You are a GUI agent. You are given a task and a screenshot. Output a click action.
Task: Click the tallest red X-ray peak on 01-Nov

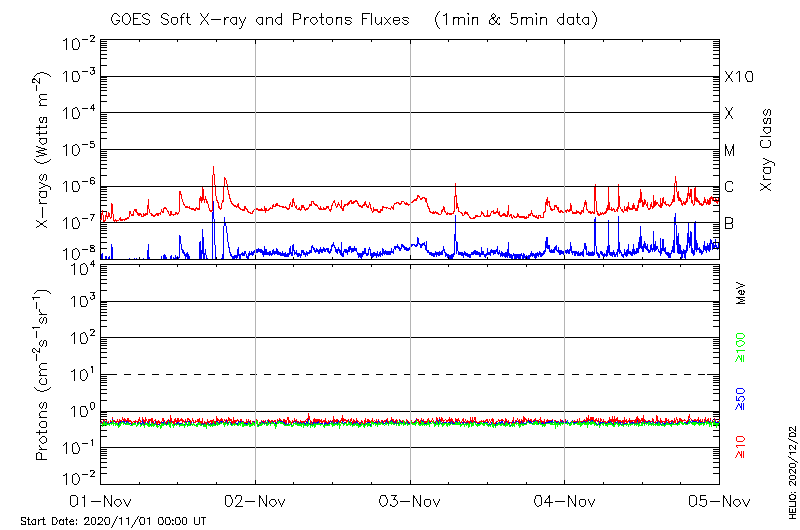click(x=213, y=169)
